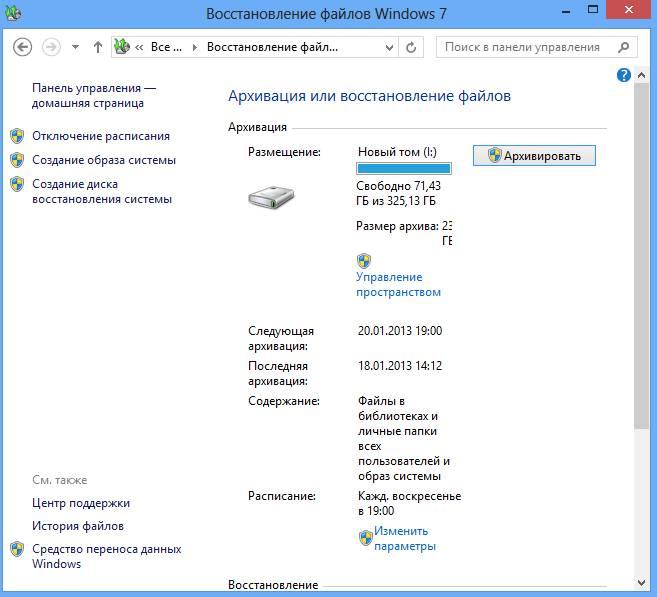Open 'Управление пространством' link

point(398,284)
